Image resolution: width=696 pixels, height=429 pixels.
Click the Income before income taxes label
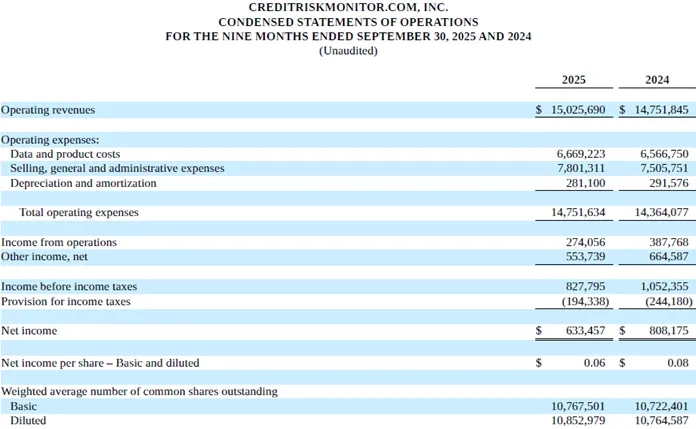point(68,286)
